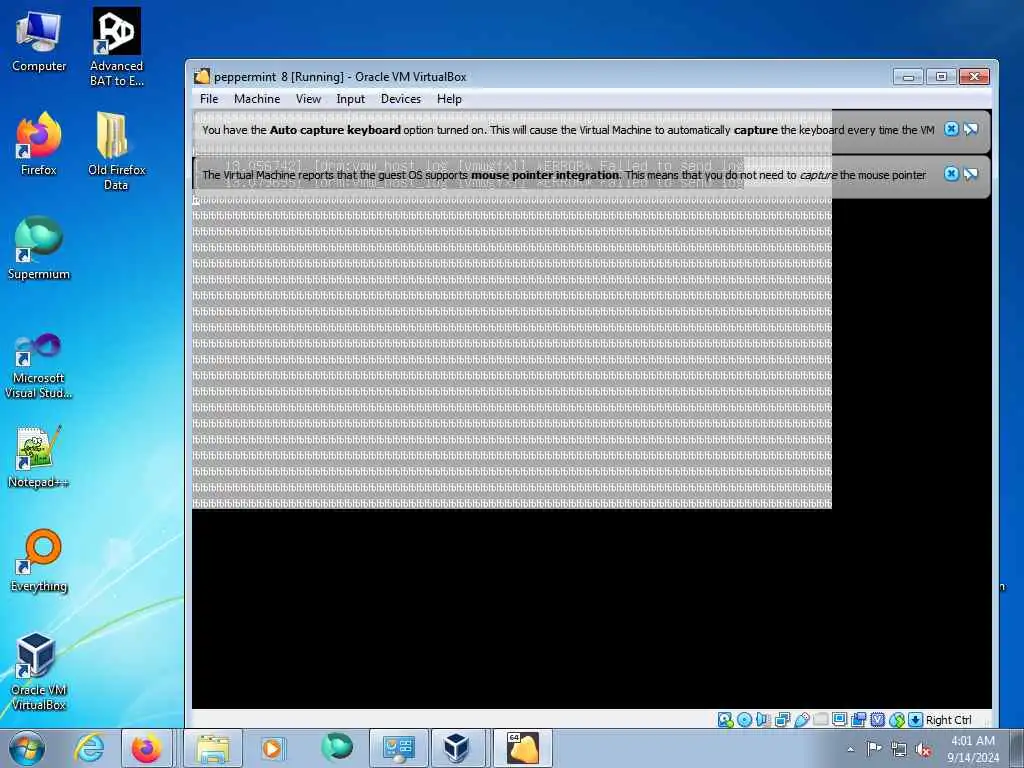1024x768 pixels.
Task: Select the Firefox desktop shortcut
Action: coord(39,144)
